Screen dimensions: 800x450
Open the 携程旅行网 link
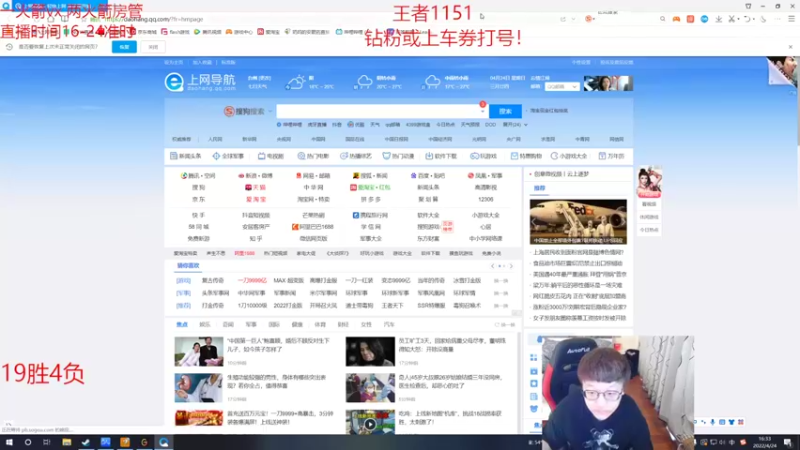click(370, 215)
